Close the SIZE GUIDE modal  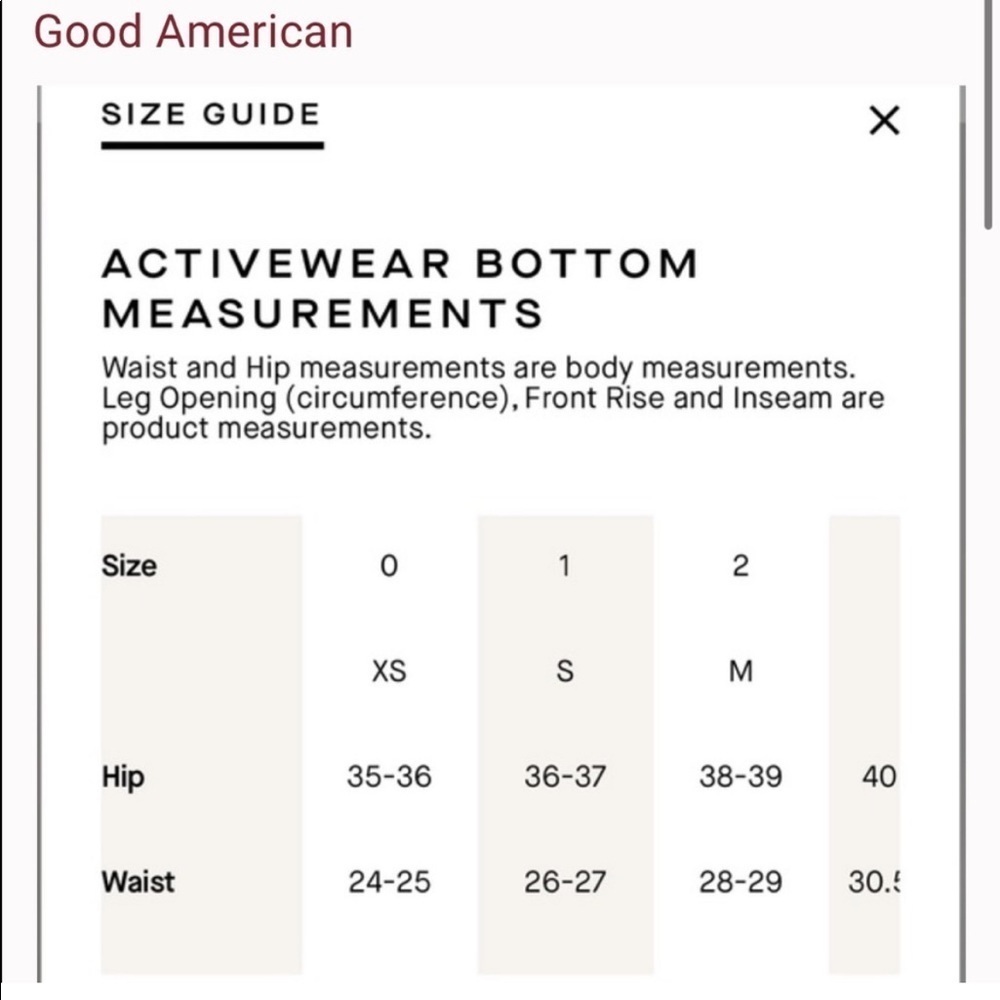click(884, 121)
